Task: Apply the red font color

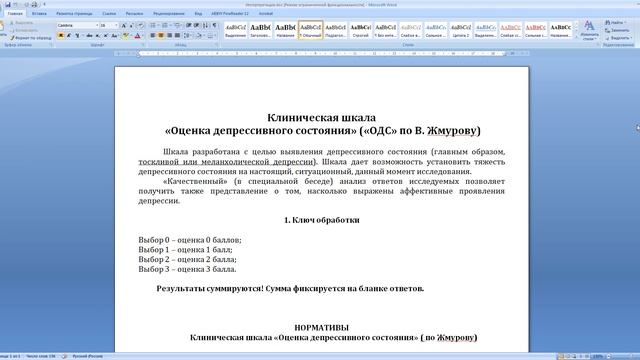Action: point(137,36)
